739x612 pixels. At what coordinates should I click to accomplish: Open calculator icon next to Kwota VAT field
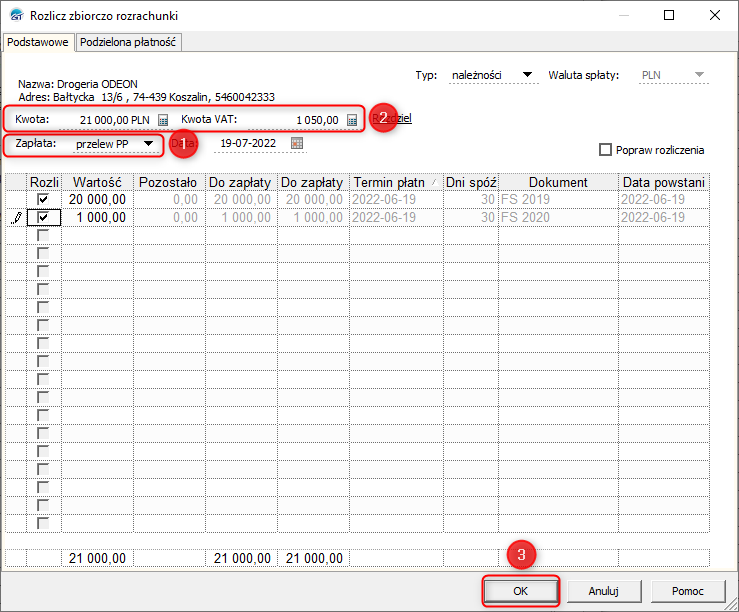point(352,120)
